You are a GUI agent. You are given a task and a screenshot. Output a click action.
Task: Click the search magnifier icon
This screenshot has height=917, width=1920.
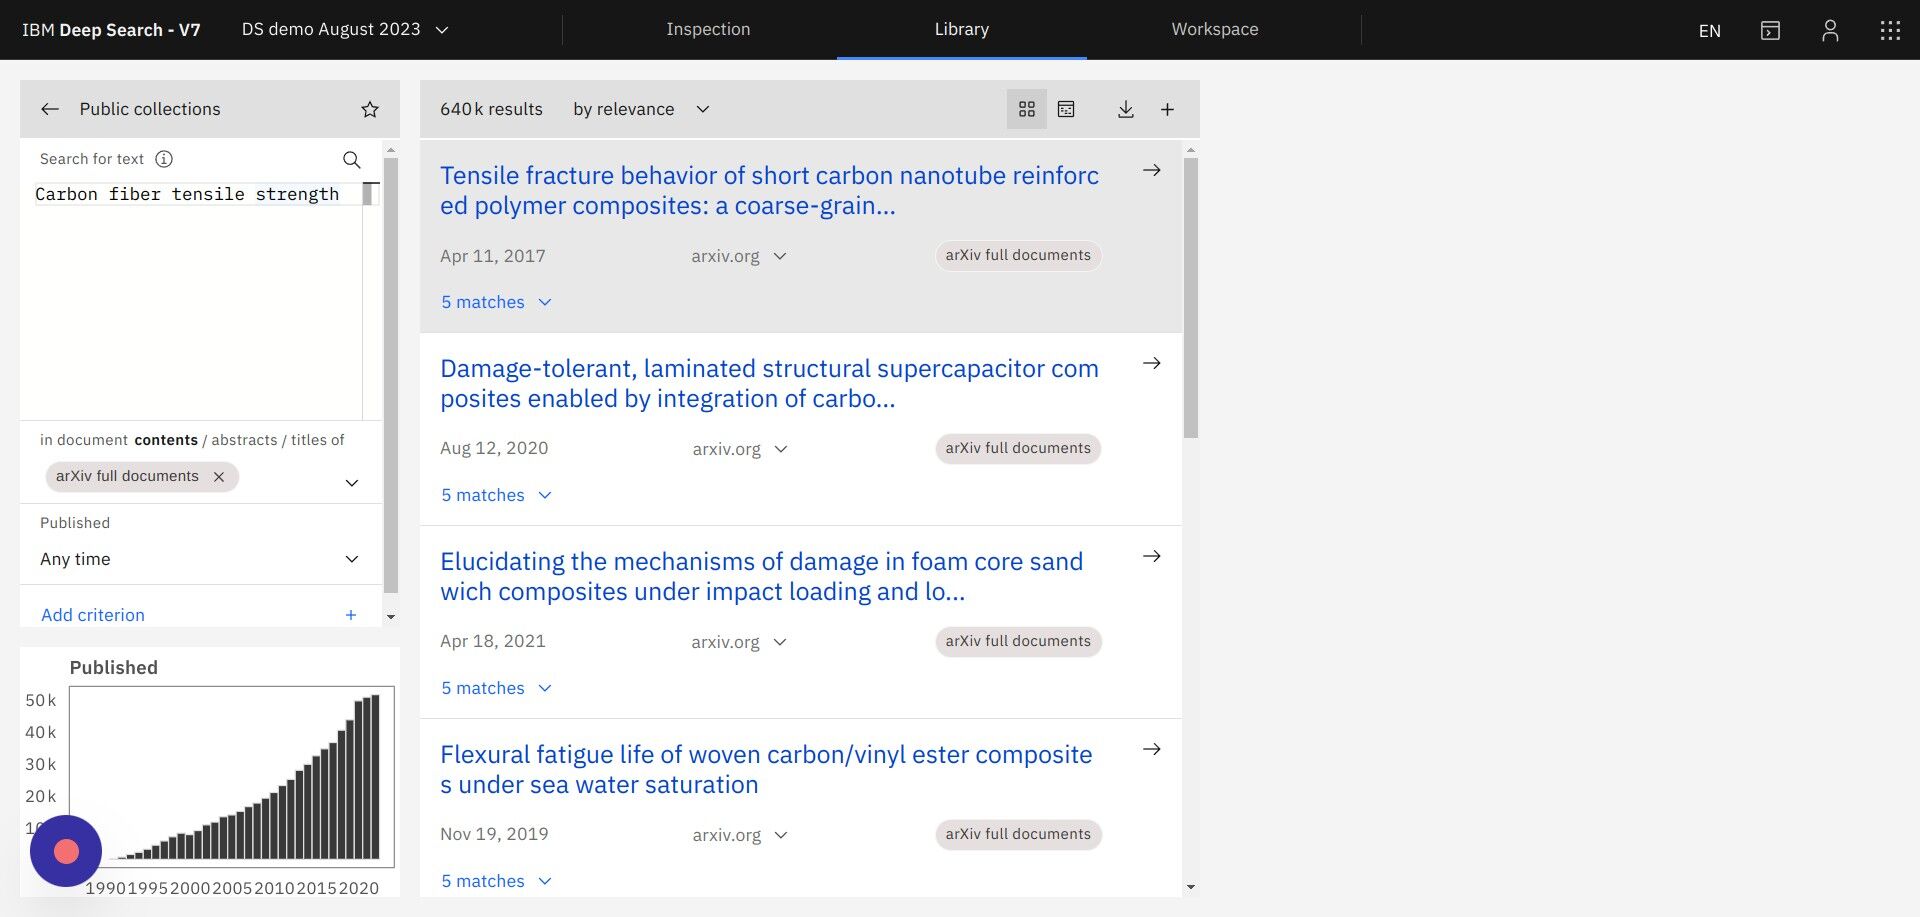[351, 159]
